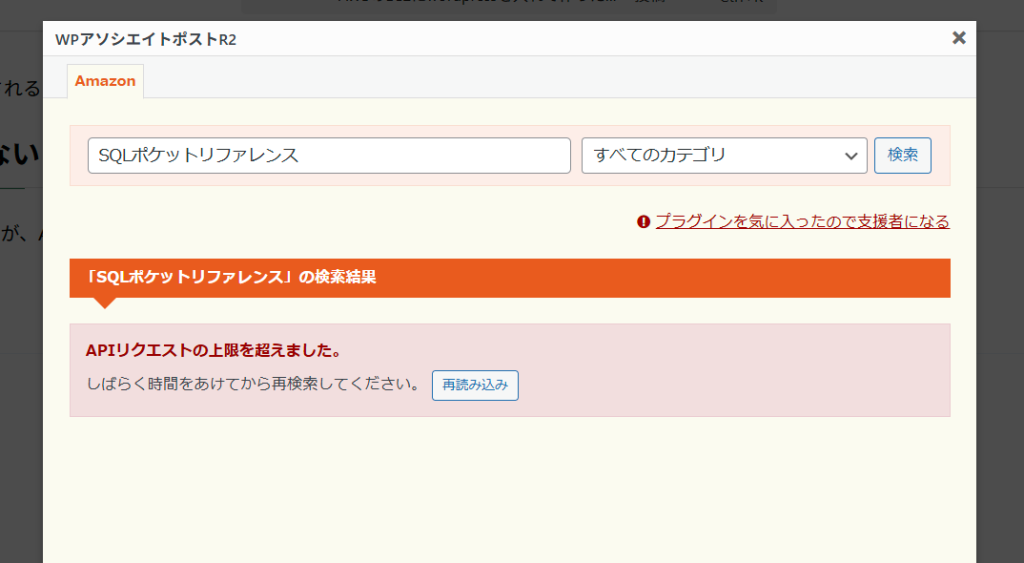Click the しばらく時間をあけてから再検索してください message
Image resolution: width=1024 pixels, height=563 pixels.
(x=254, y=383)
